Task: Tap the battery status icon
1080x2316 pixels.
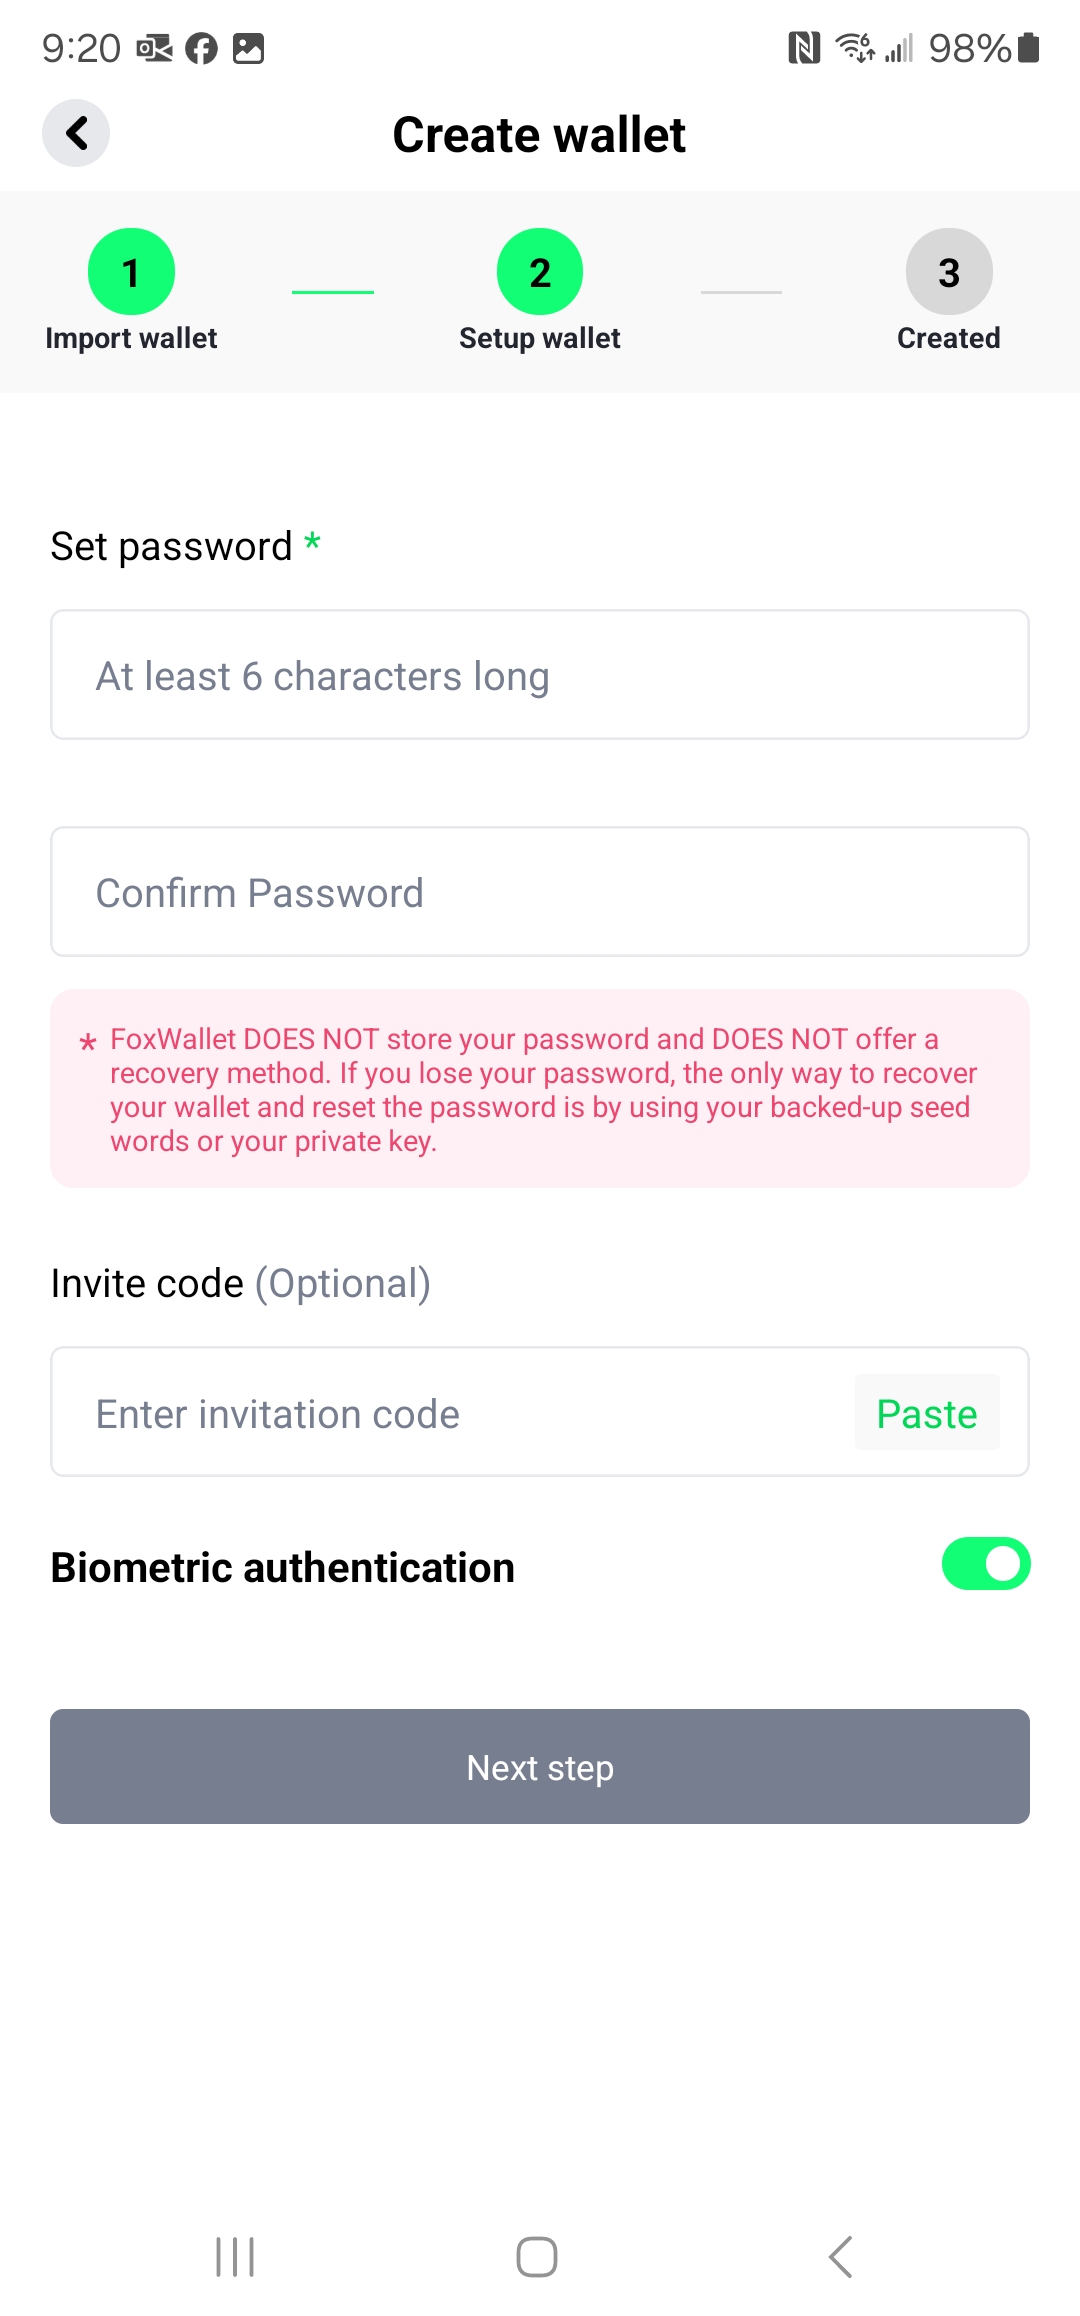Action: click(1028, 48)
